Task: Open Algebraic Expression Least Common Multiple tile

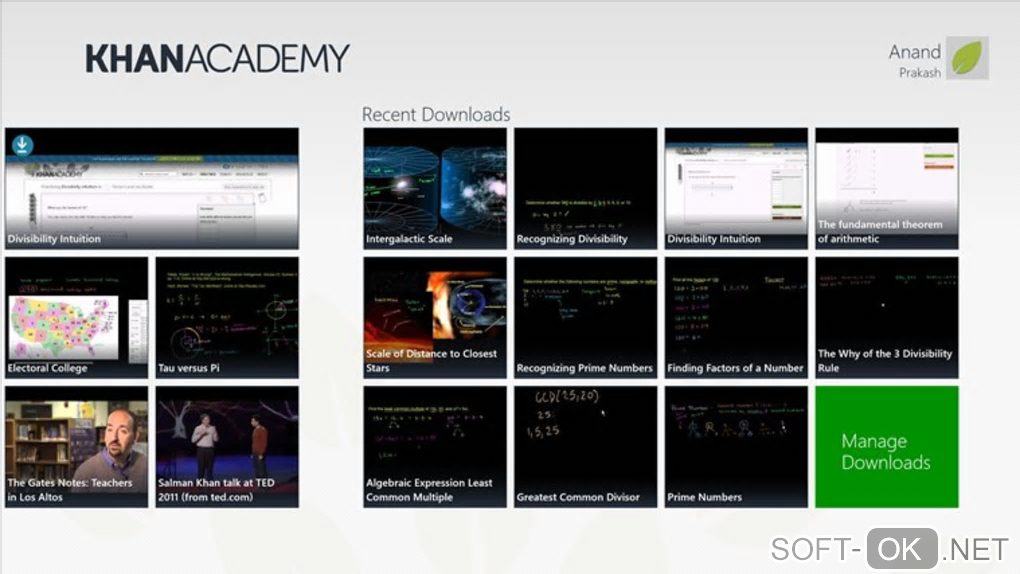Action: (435, 446)
